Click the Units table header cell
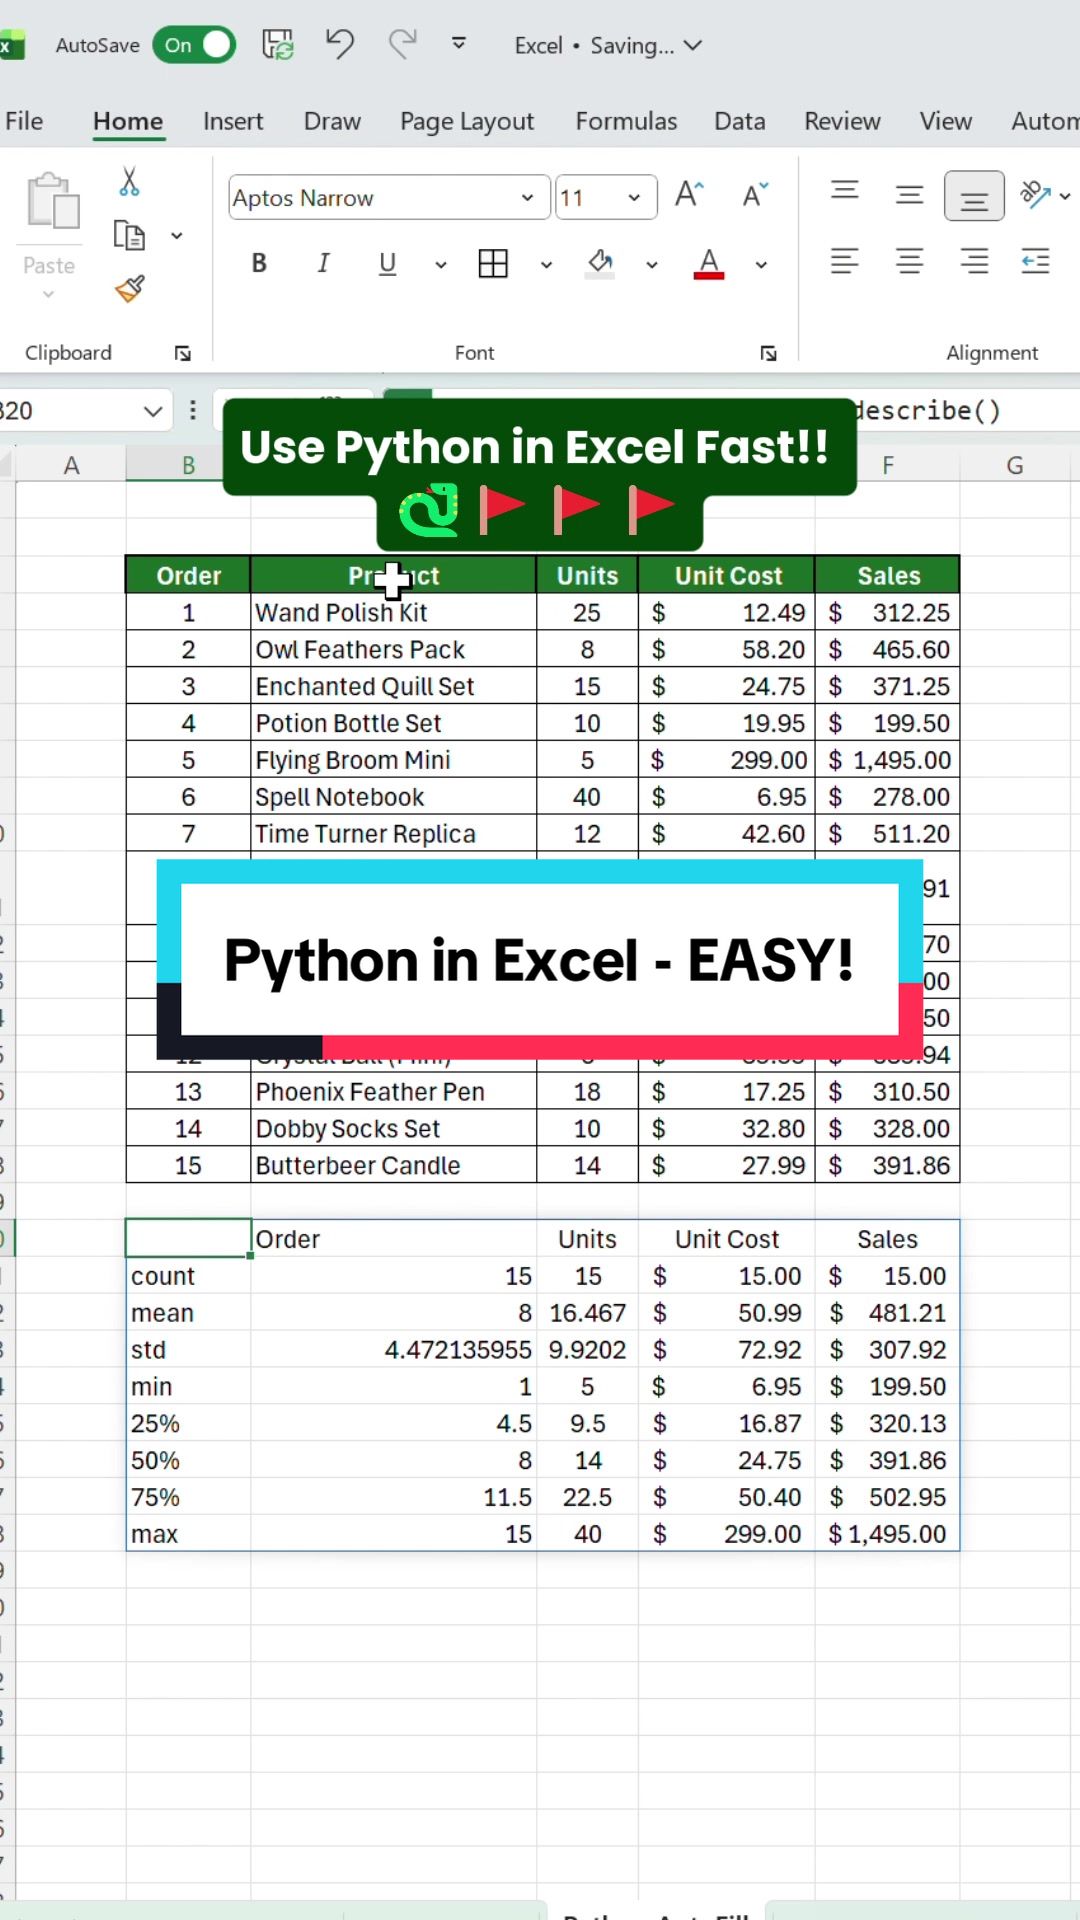 (587, 576)
